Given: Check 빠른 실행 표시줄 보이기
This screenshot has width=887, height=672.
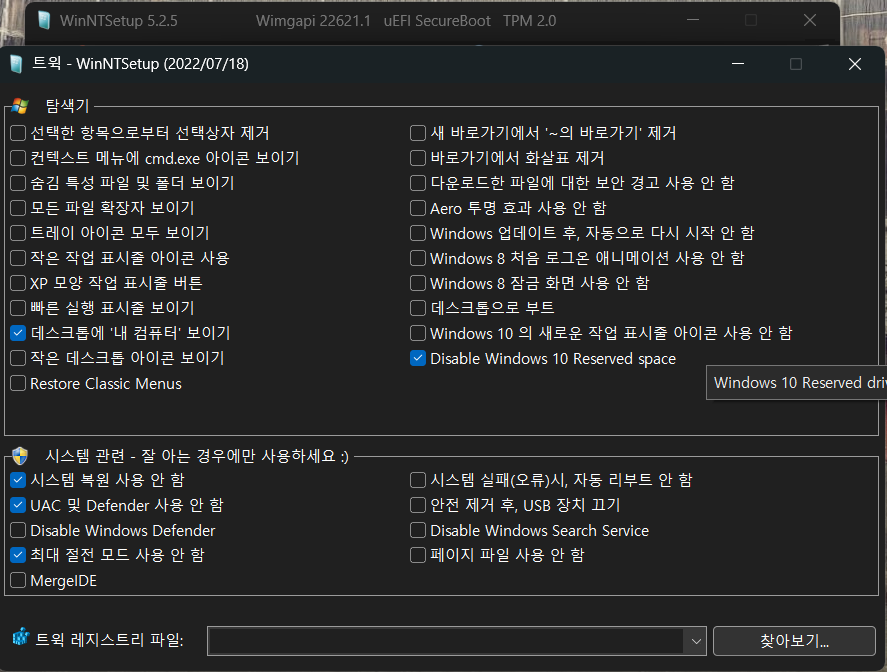Looking at the screenshot, I should [18, 308].
